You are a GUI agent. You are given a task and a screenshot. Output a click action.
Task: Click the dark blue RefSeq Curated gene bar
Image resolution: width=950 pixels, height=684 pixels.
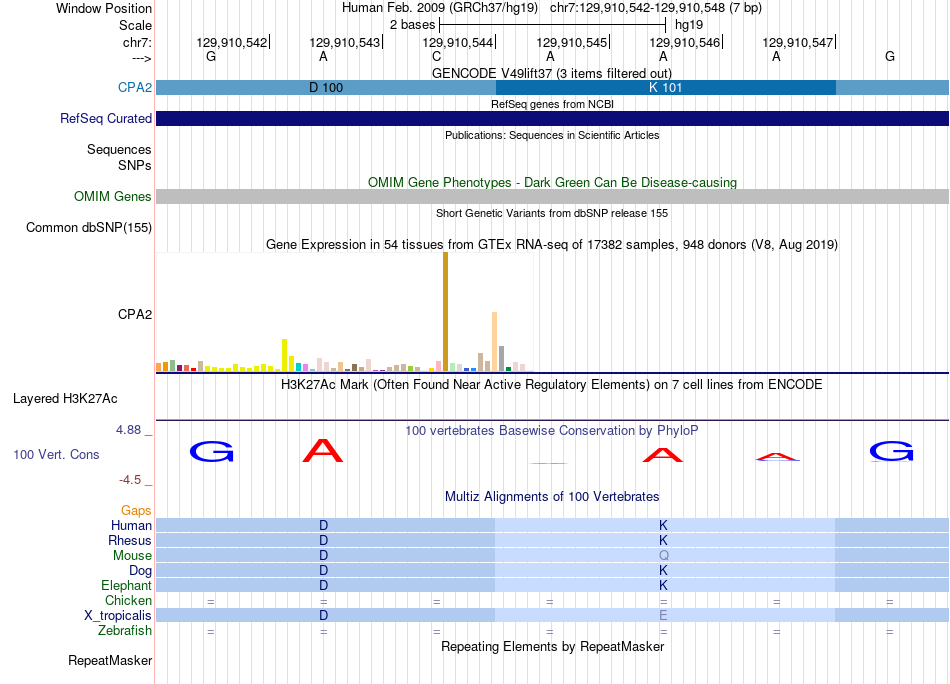pyautogui.click(x=553, y=119)
